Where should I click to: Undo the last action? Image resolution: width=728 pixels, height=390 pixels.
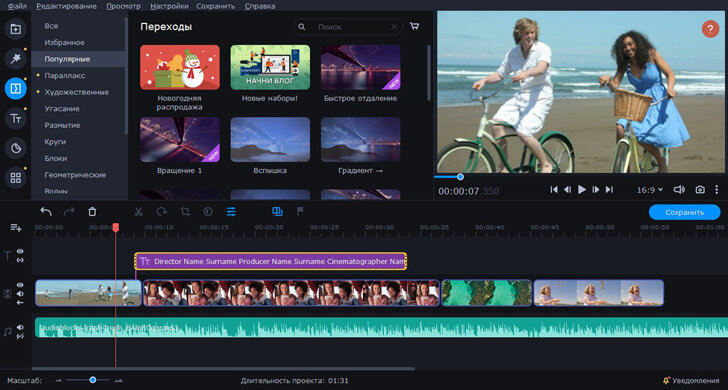(x=46, y=212)
